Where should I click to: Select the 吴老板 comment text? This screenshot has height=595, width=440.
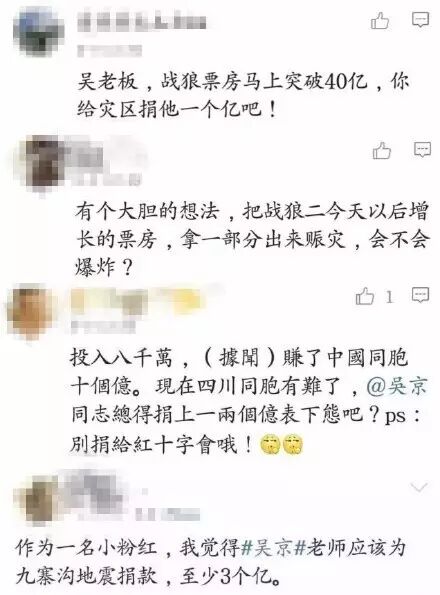tap(243, 96)
